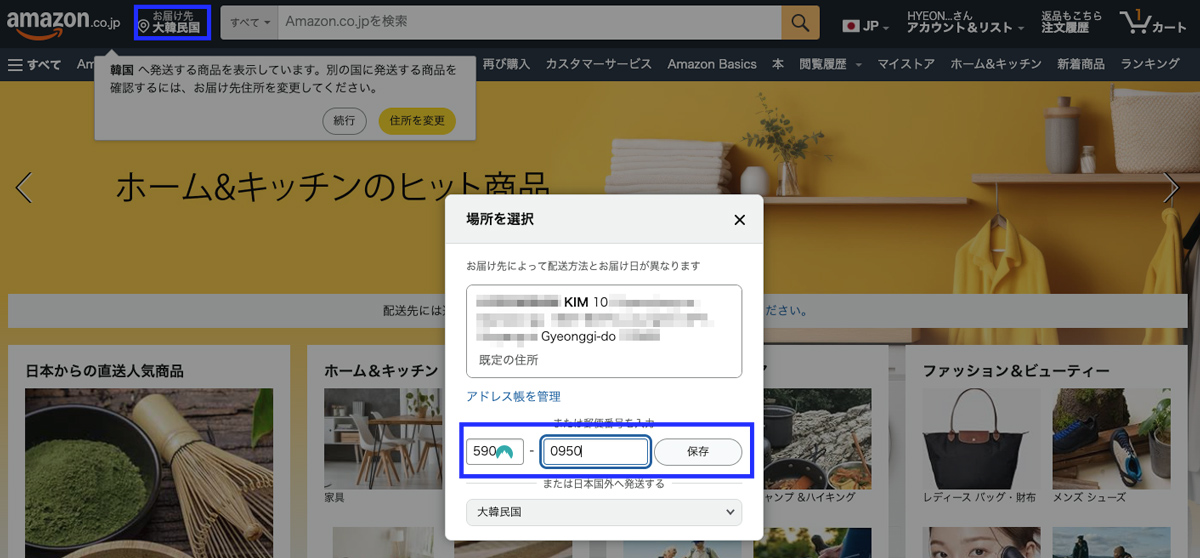Open お届け先 大韓民国 delivery location
The image size is (1200, 558).
pyautogui.click(x=172, y=22)
